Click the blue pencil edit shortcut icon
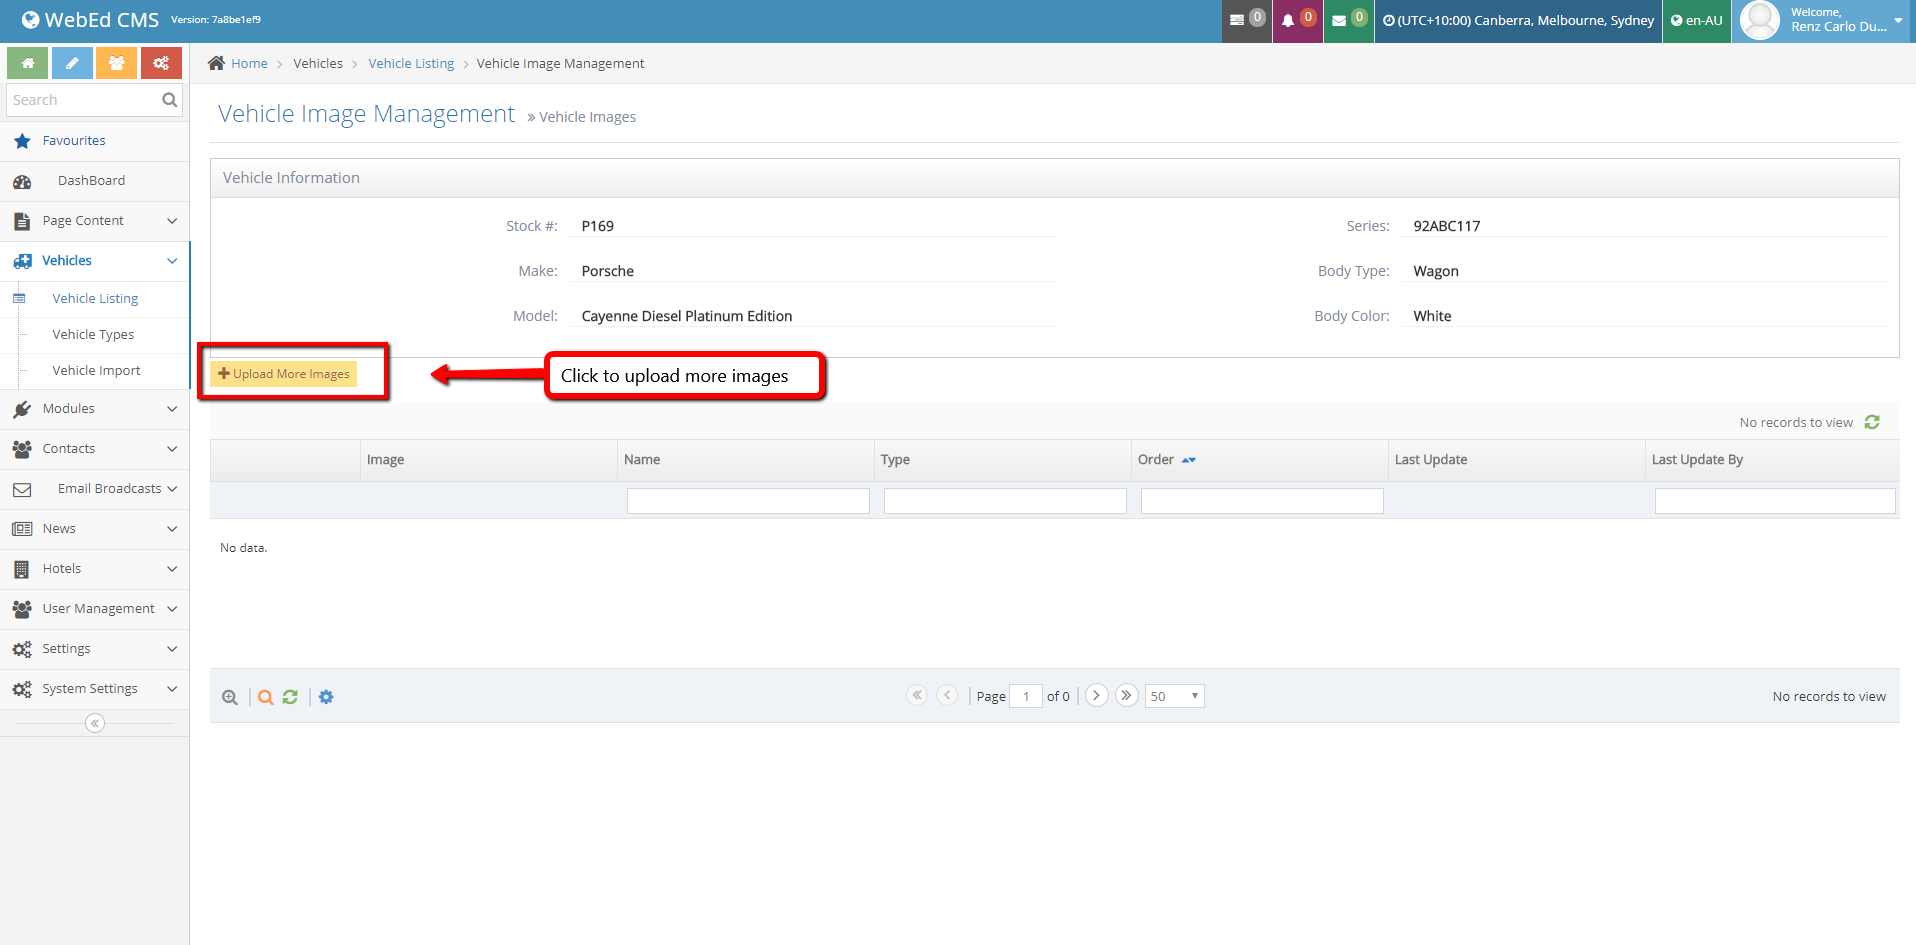 72,63
